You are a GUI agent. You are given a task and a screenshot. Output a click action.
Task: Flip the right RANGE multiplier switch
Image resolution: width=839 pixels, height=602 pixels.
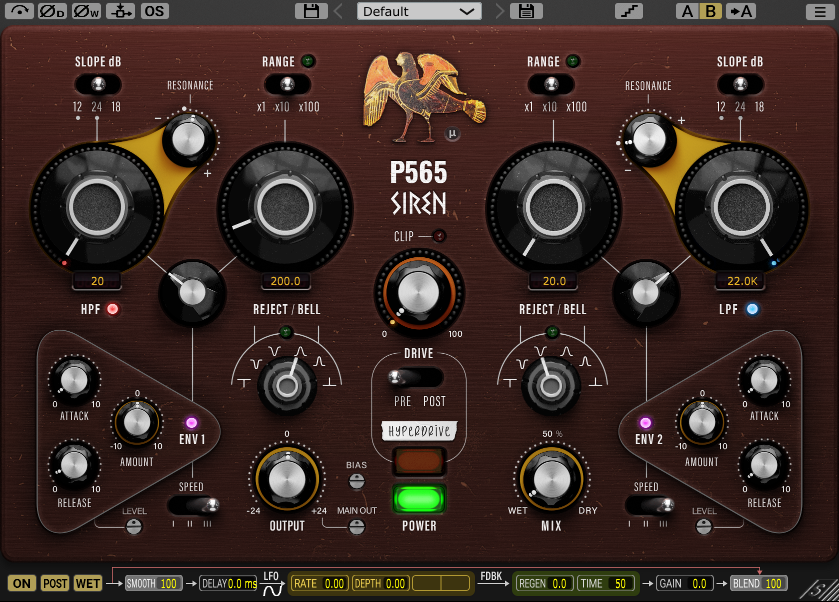point(551,85)
